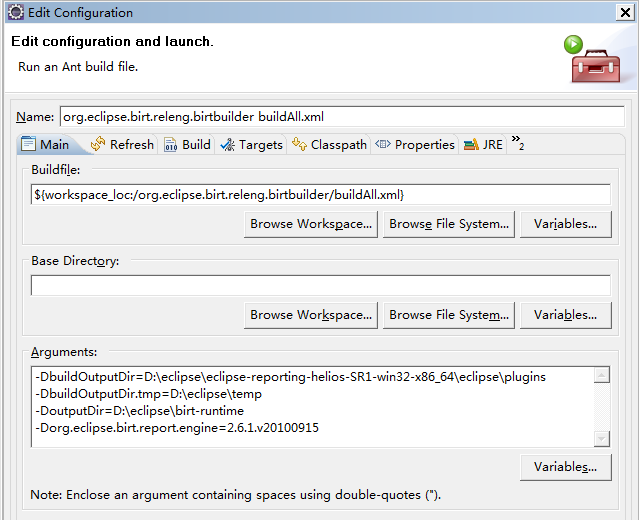Open Variables for the Buildfile field
This screenshot has width=639, height=520.
[x=566, y=224]
